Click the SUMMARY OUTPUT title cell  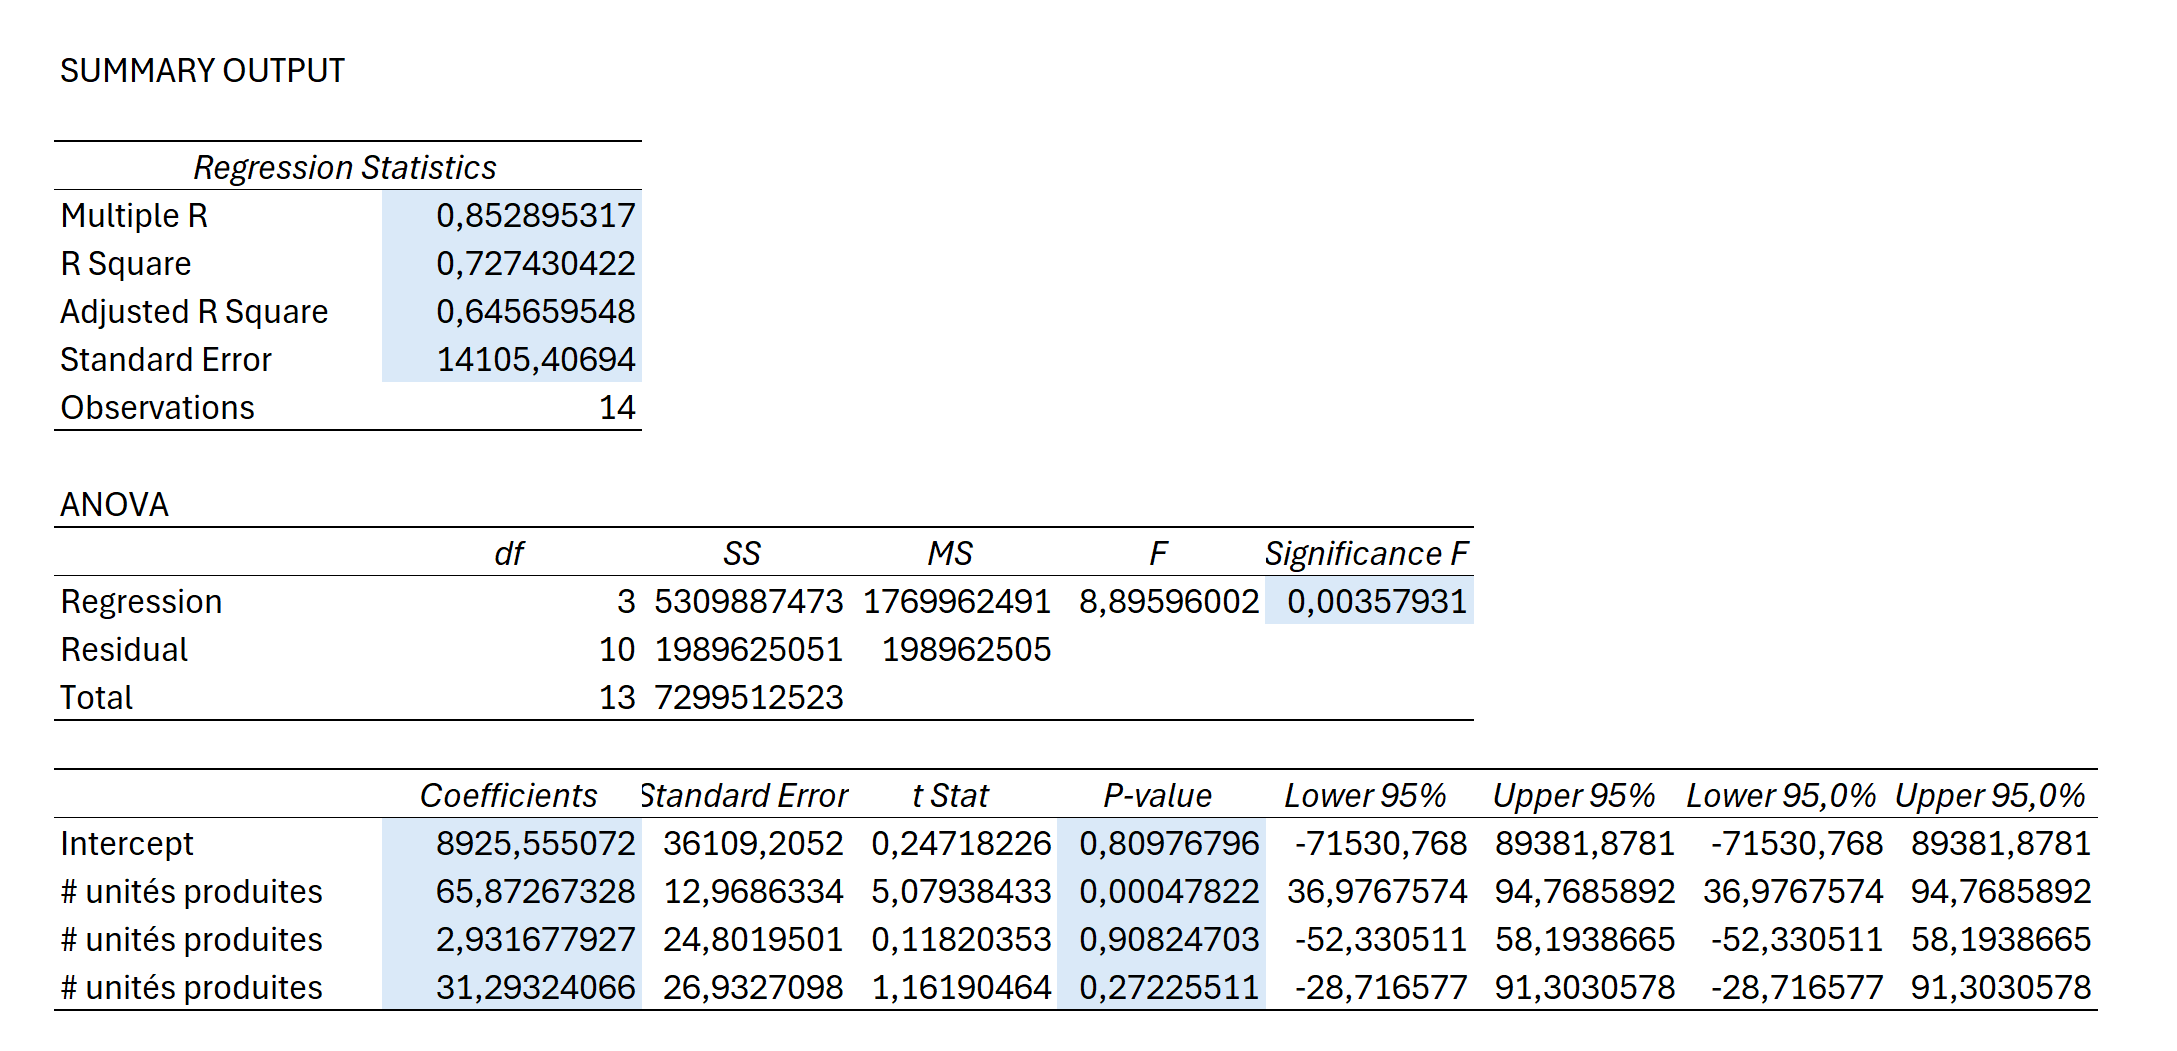pyautogui.click(x=202, y=71)
